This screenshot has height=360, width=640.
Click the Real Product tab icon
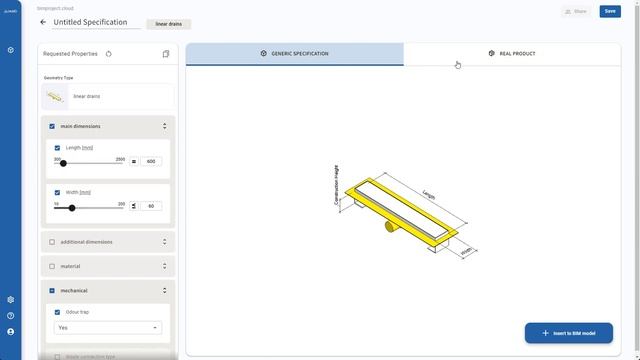pyautogui.click(x=491, y=53)
